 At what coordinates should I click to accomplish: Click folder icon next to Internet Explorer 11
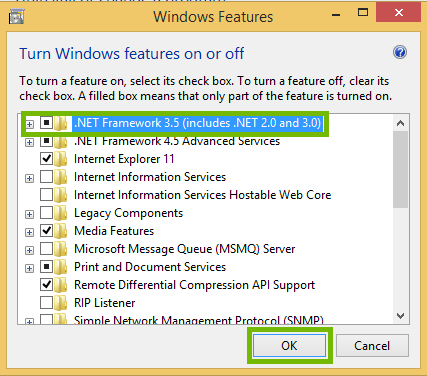61,159
